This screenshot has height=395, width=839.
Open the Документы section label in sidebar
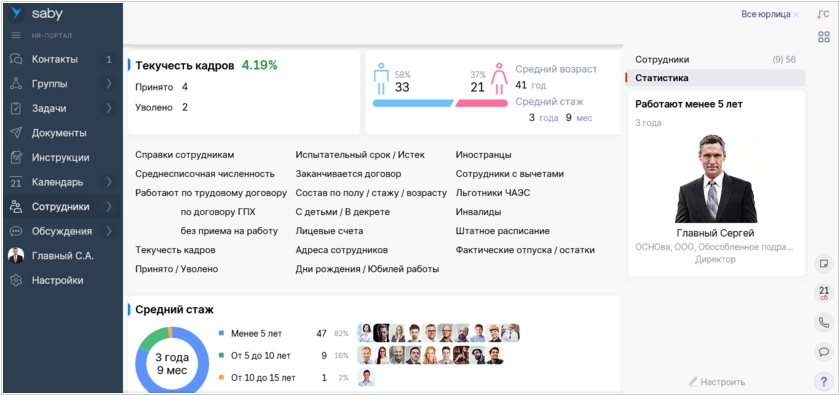[x=59, y=133]
